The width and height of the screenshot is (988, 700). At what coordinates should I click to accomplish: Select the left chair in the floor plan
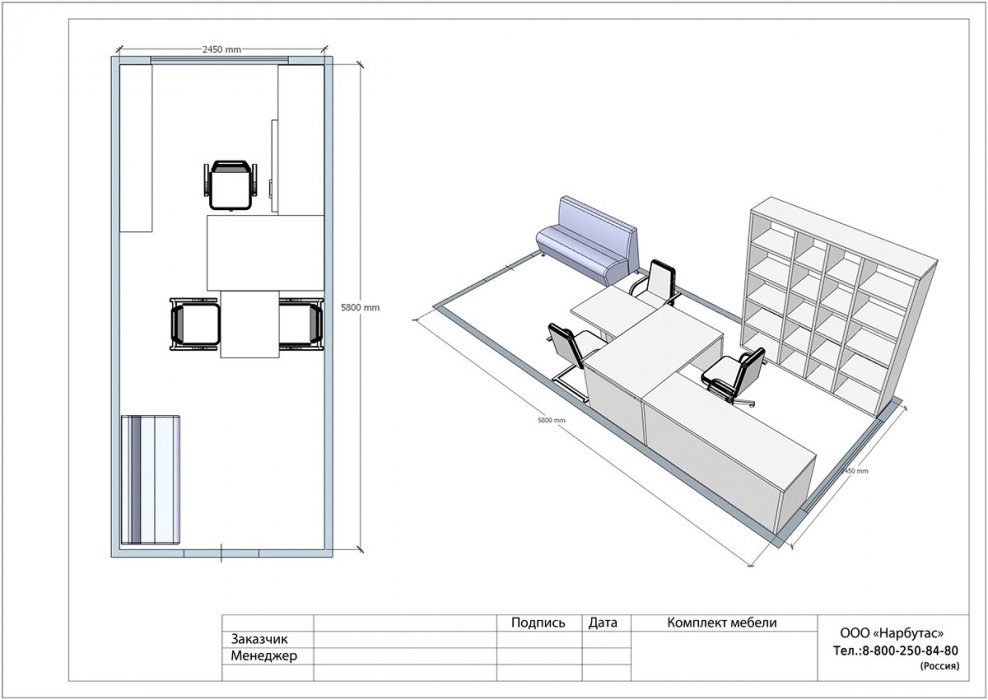pyautogui.click(x=195, y=325)
